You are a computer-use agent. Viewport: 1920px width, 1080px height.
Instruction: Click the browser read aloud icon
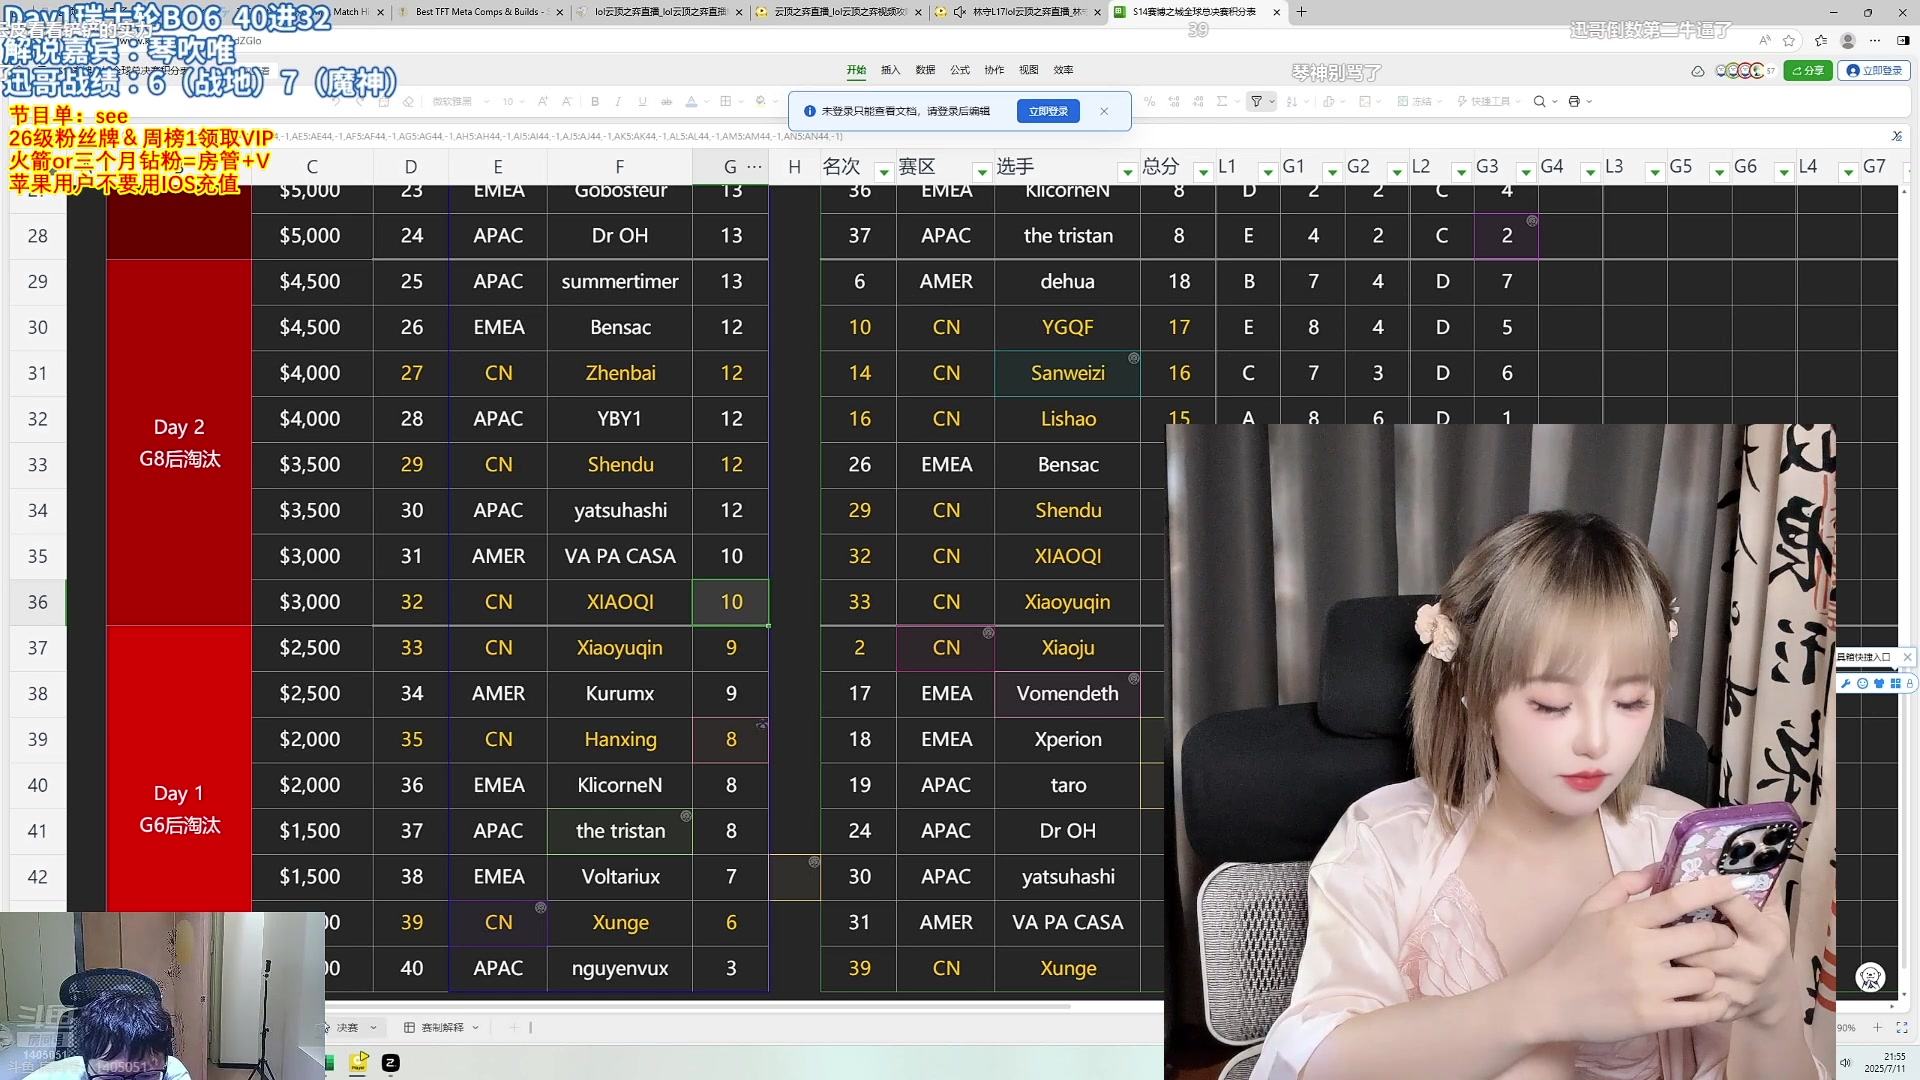click(1764, 41)
